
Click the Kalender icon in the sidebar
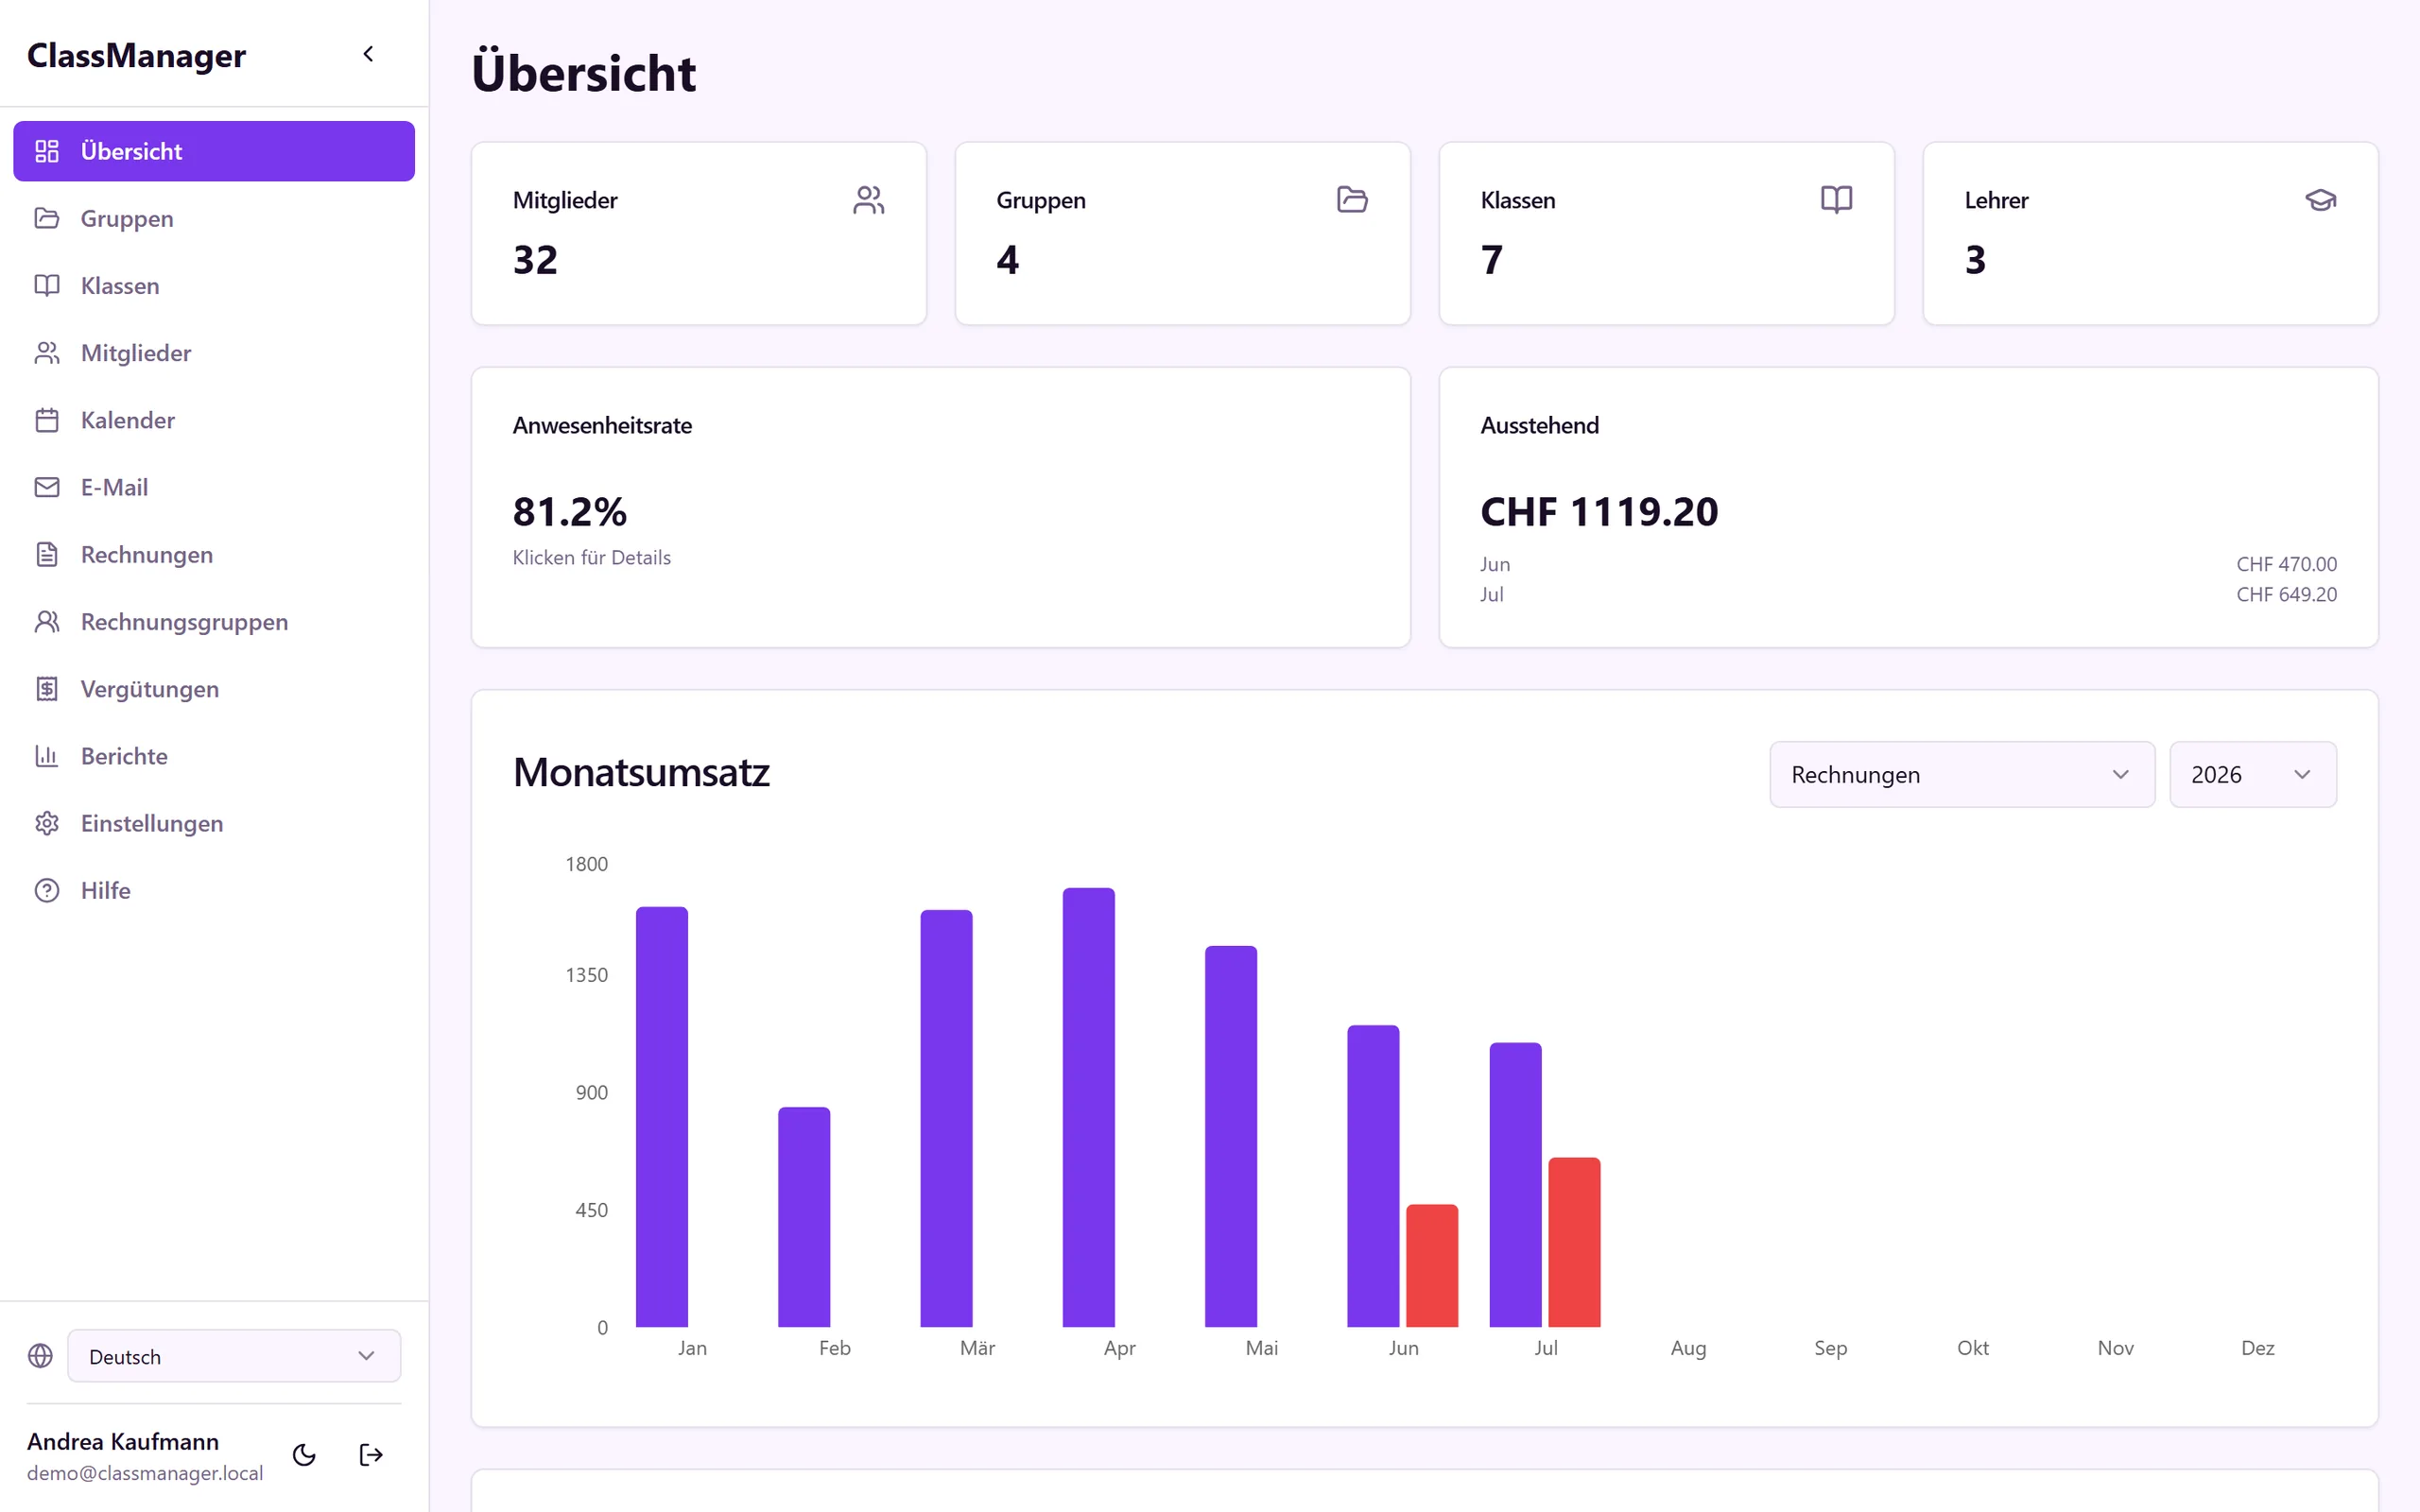point(47,420)
